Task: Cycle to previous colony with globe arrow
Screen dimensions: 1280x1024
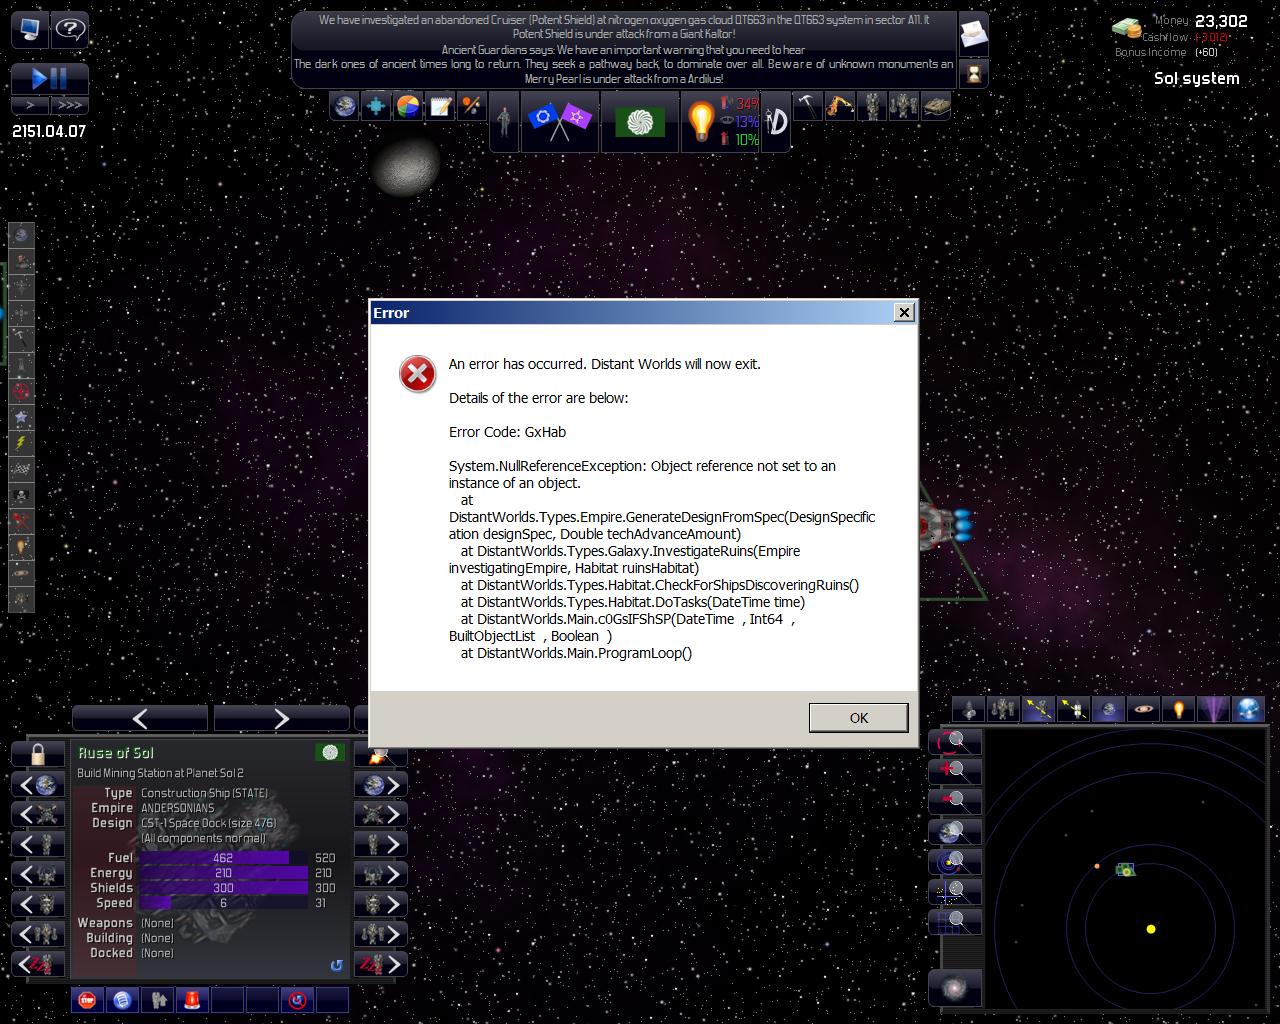Action: pos(38,785)
